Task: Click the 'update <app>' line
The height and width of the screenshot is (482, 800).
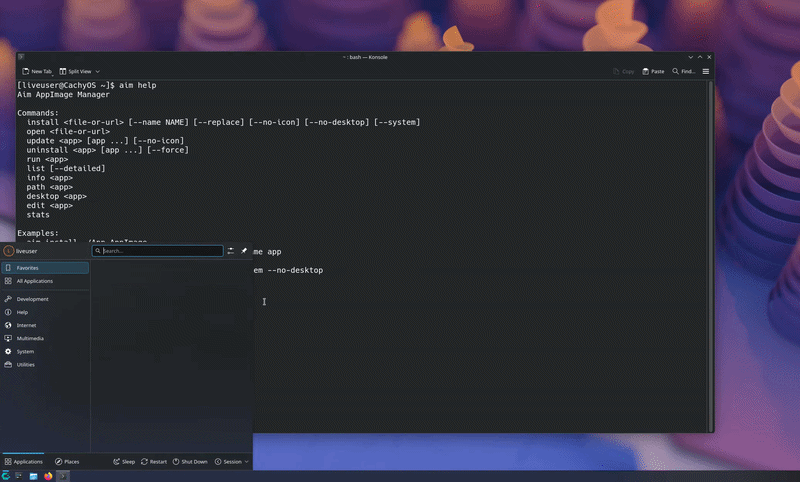Action: click(x=105, y=141)
